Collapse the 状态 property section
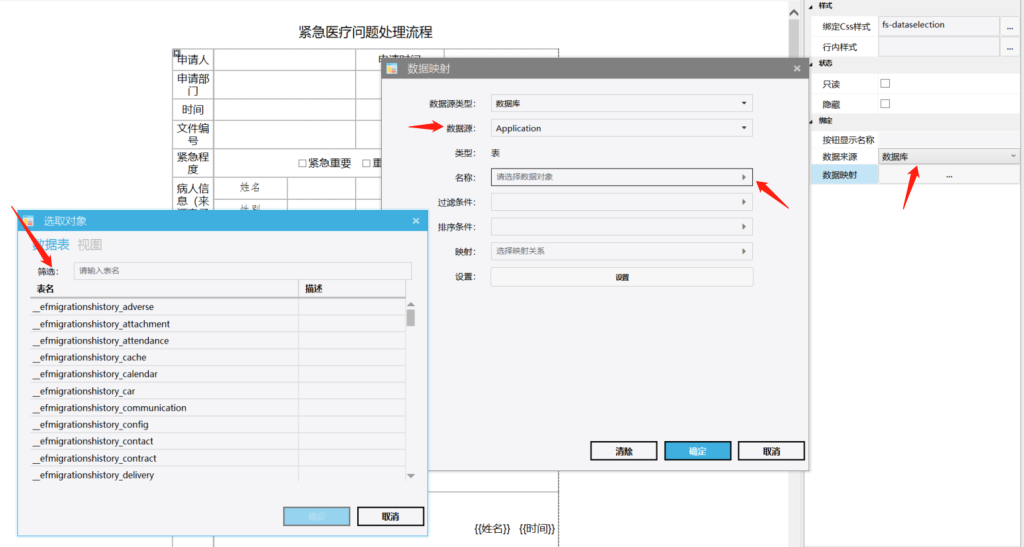Image resolution: width=1024 pixels, height=547 pixels. [811, 64]
